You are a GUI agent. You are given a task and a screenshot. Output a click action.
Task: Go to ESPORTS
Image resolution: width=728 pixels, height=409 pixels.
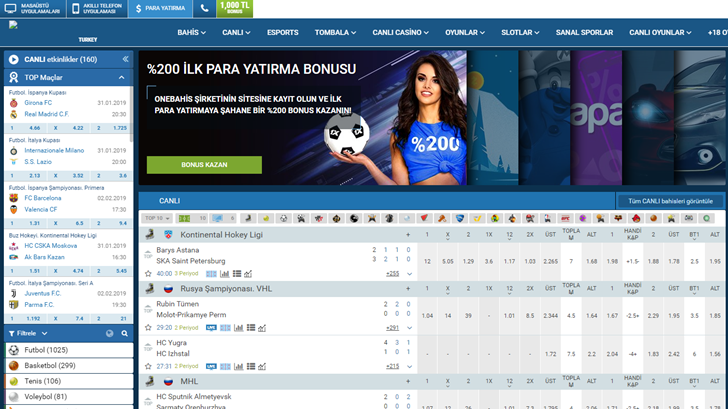pos(282,32)
